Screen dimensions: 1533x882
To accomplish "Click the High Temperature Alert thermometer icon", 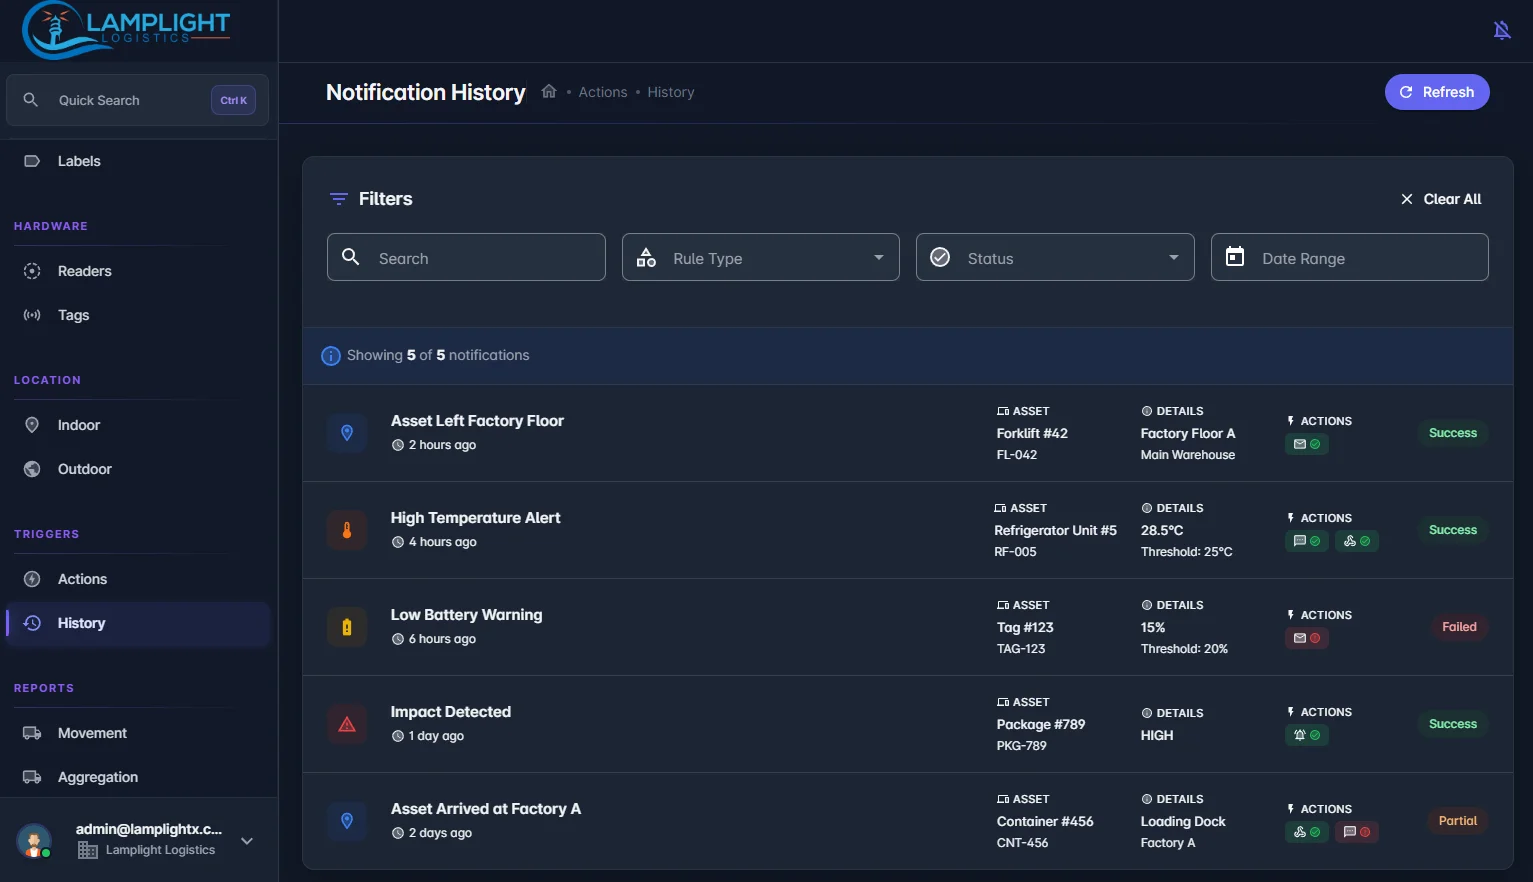I will point(347,530).
